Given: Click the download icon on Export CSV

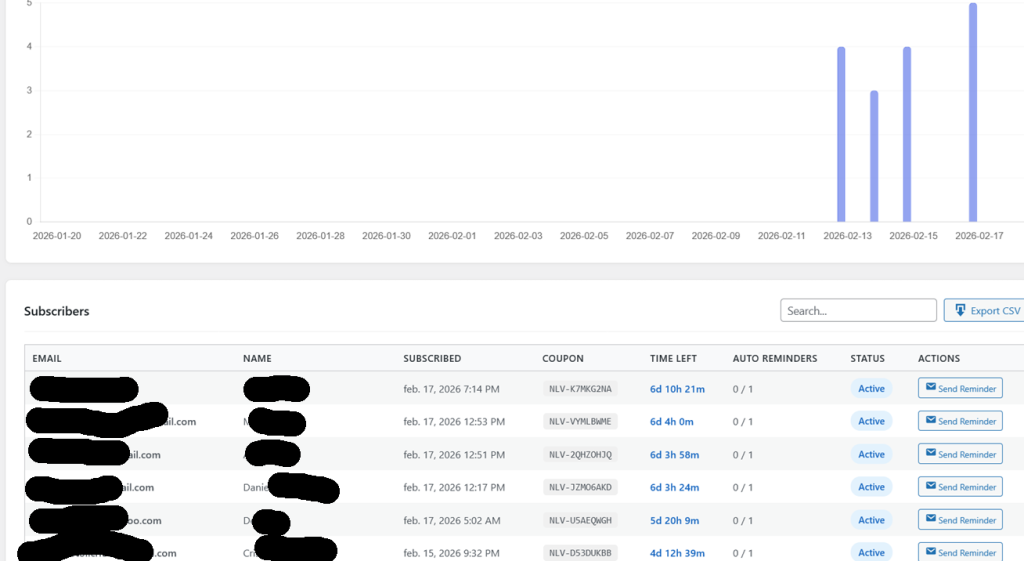Looking at the screenshot, I should coord(960,310).
